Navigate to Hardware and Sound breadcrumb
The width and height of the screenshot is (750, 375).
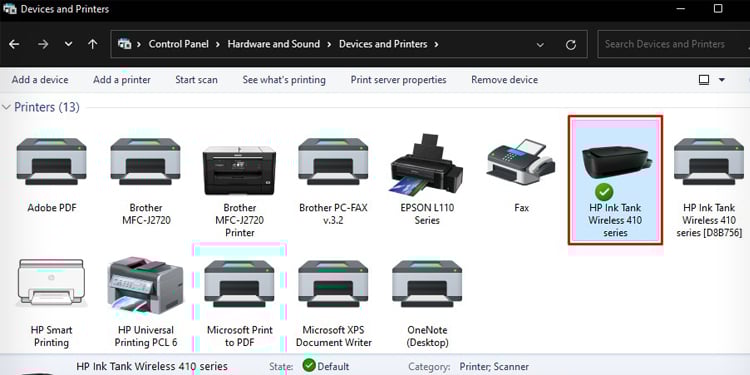click(x=274, y=44)
